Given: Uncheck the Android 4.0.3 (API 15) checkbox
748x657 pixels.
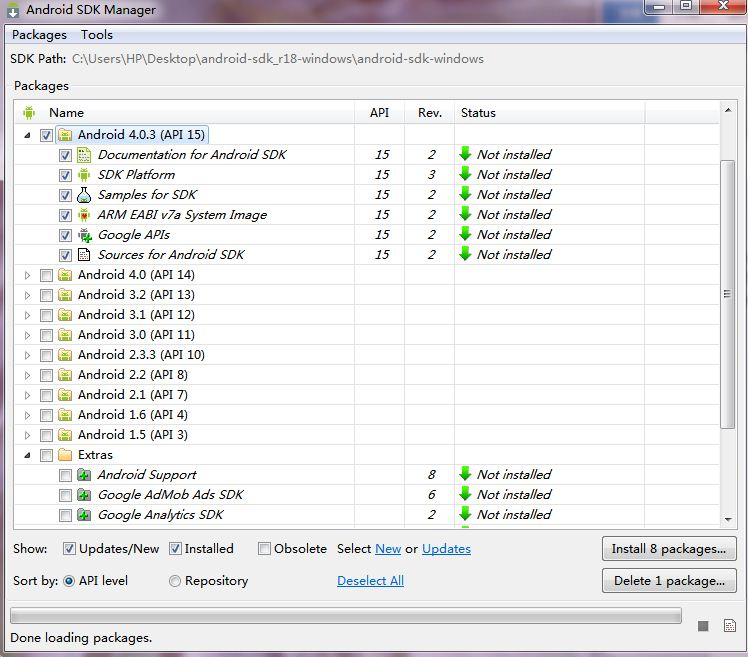Looking at the screenshot, I should (x=46, y=136).
